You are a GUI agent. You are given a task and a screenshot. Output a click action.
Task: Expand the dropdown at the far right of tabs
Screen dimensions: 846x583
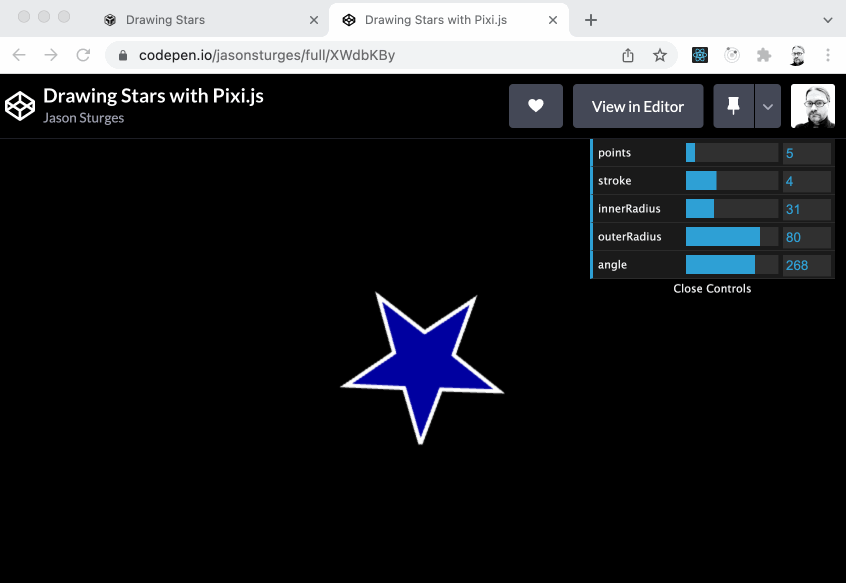tap(827, 19)
